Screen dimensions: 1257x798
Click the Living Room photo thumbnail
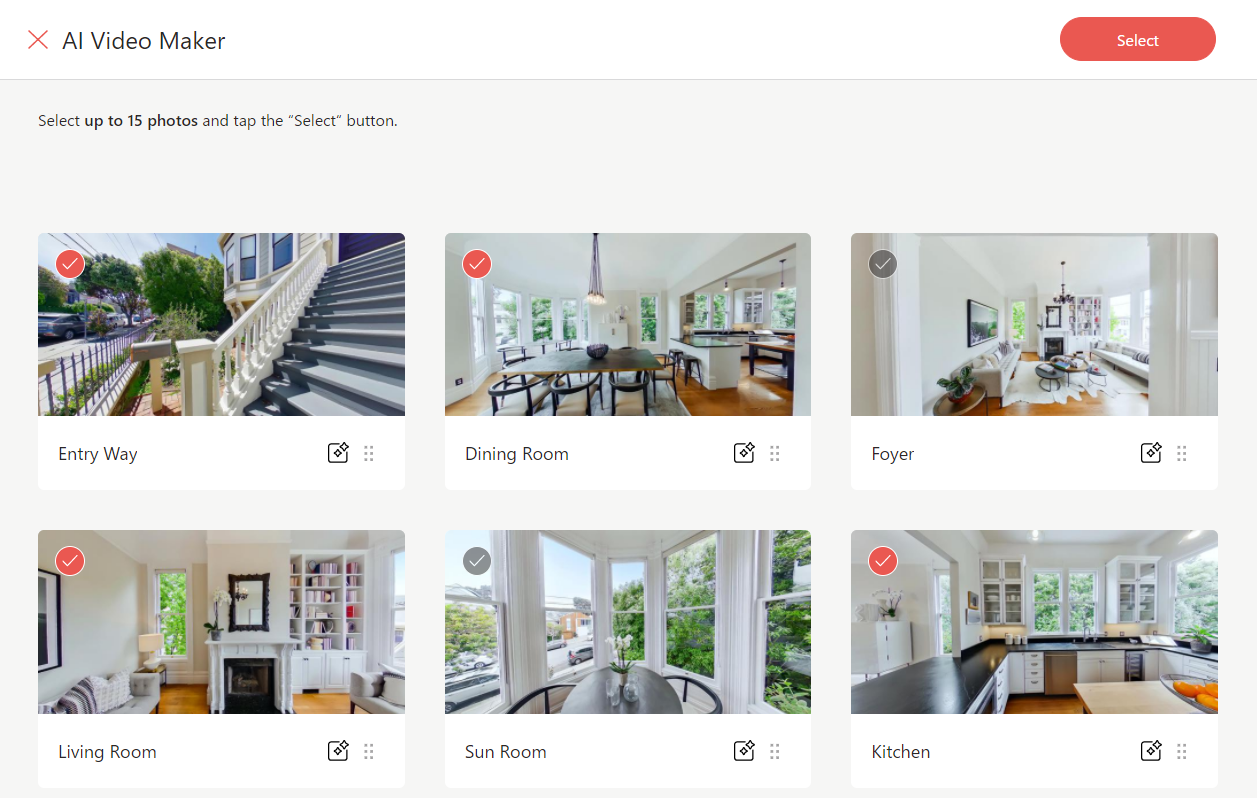pyautogui.click(x=221, y=630)
